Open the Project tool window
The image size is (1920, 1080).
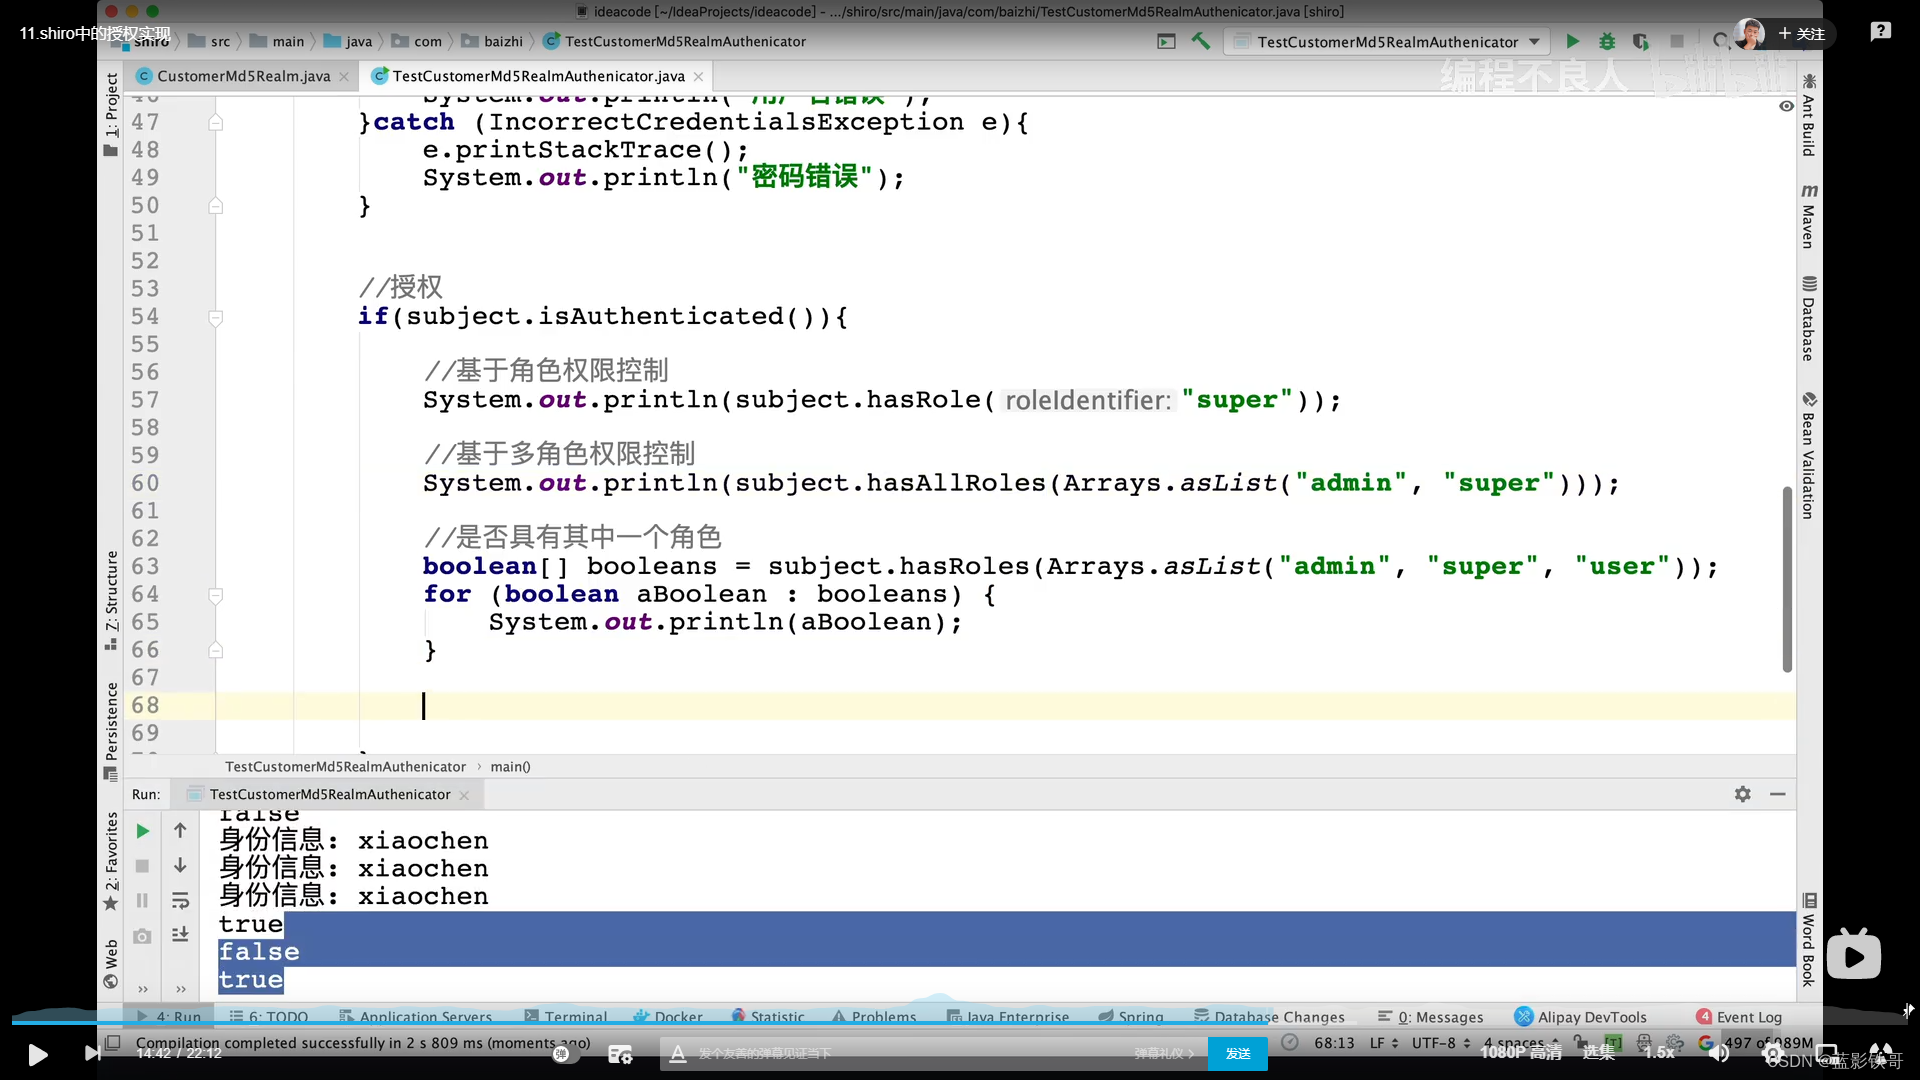click(111, 114)
